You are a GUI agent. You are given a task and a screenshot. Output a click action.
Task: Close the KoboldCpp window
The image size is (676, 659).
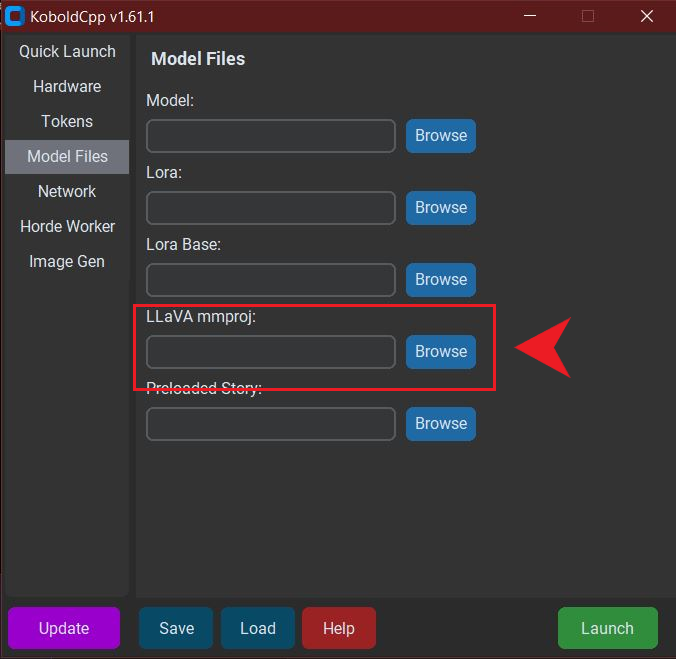(x=647, y=16)
